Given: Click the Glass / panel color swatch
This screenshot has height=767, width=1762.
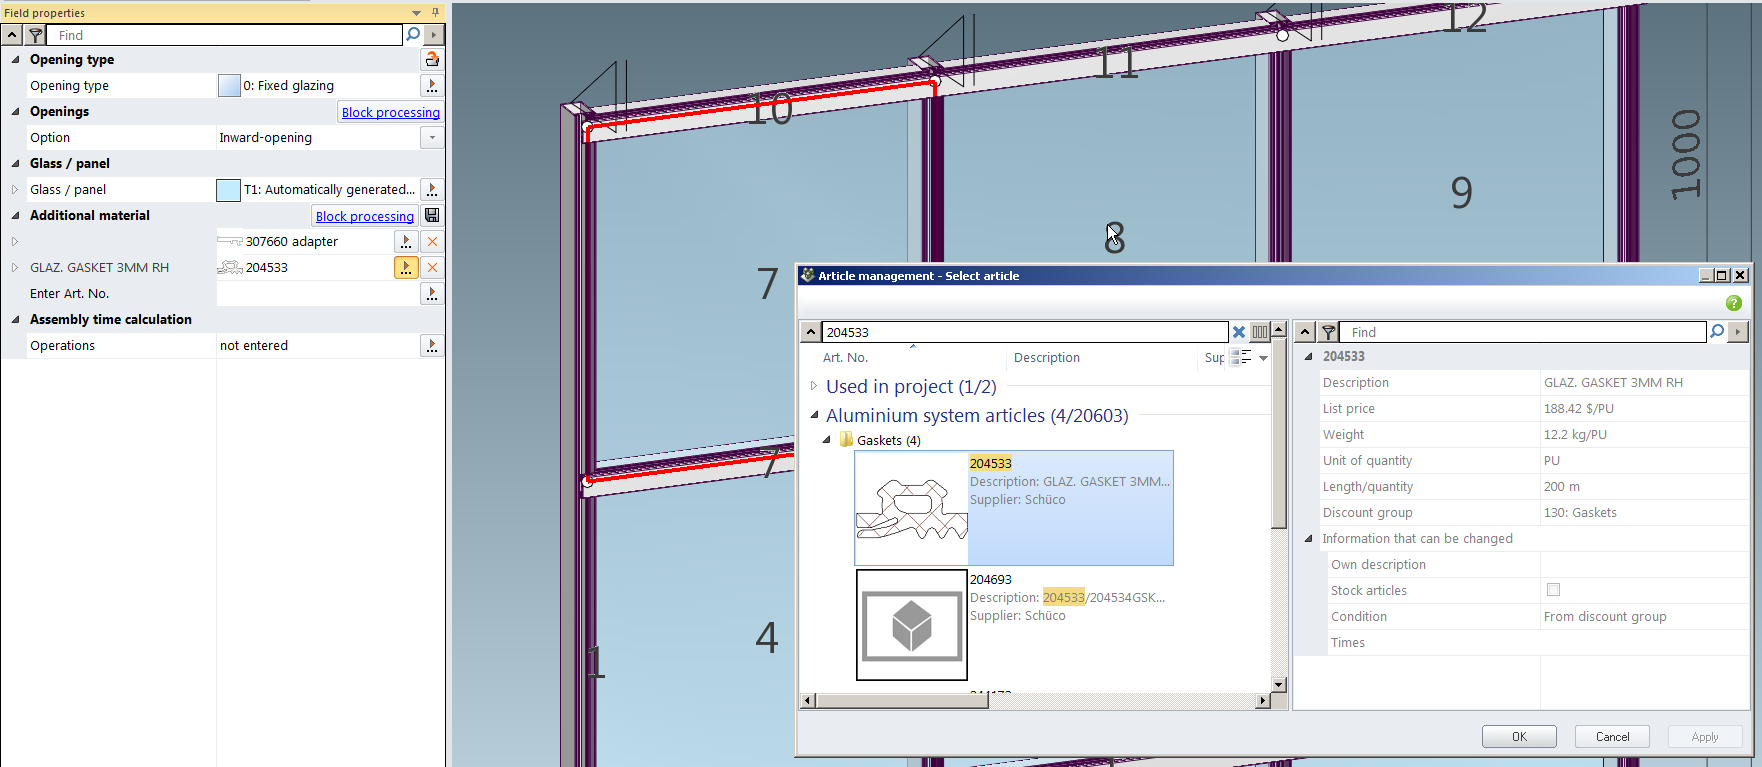Looking at the screenshot, I should tap(228, 190).
